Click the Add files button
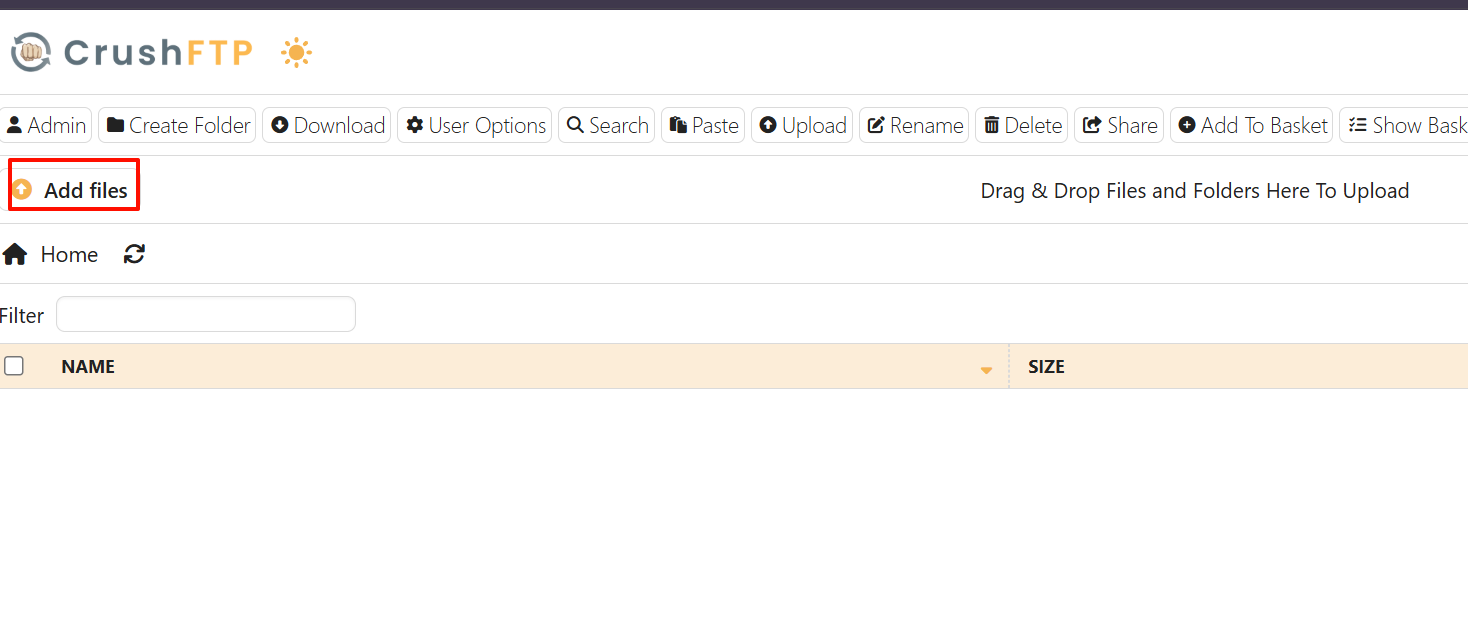The width and height of the screenshot is (1468, 622). 73,190
